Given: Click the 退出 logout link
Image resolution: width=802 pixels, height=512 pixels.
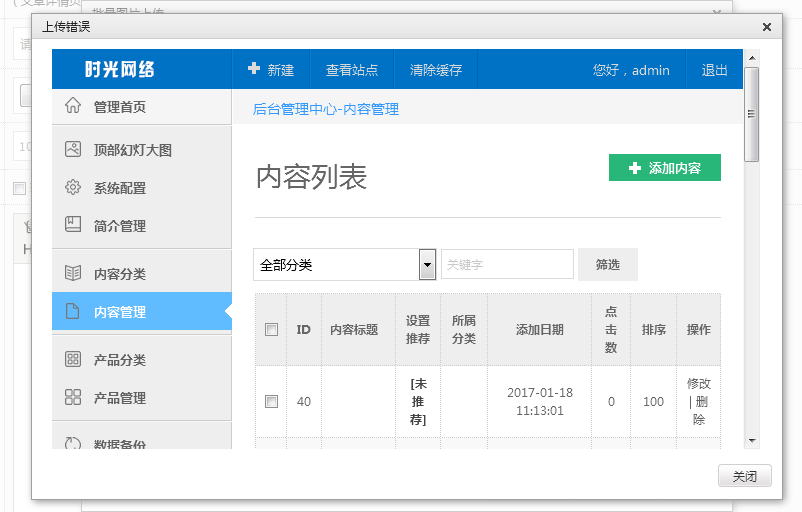Looking at the screenshot, I should (x=715, y=70).
